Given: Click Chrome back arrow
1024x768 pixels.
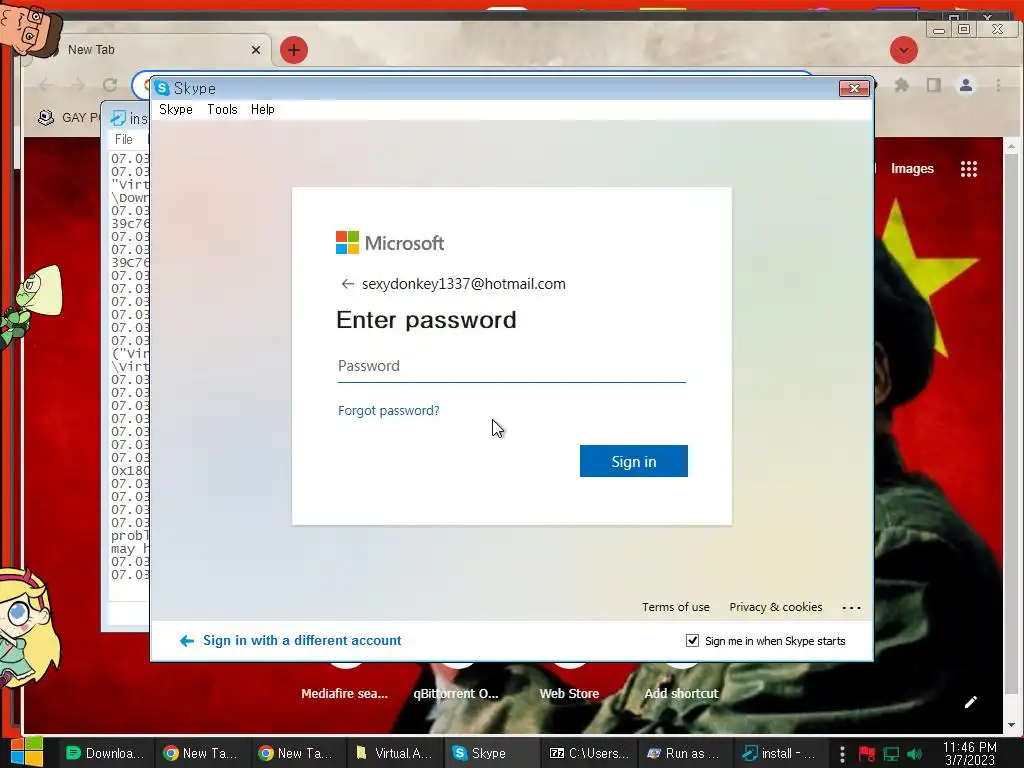Looking at the screenshot, I should pos(46,85).
